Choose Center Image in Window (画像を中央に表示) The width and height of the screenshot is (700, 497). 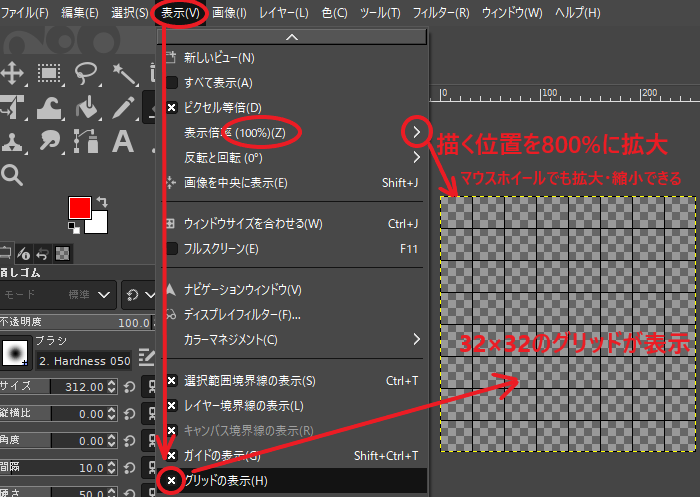(x=292, y=183)
